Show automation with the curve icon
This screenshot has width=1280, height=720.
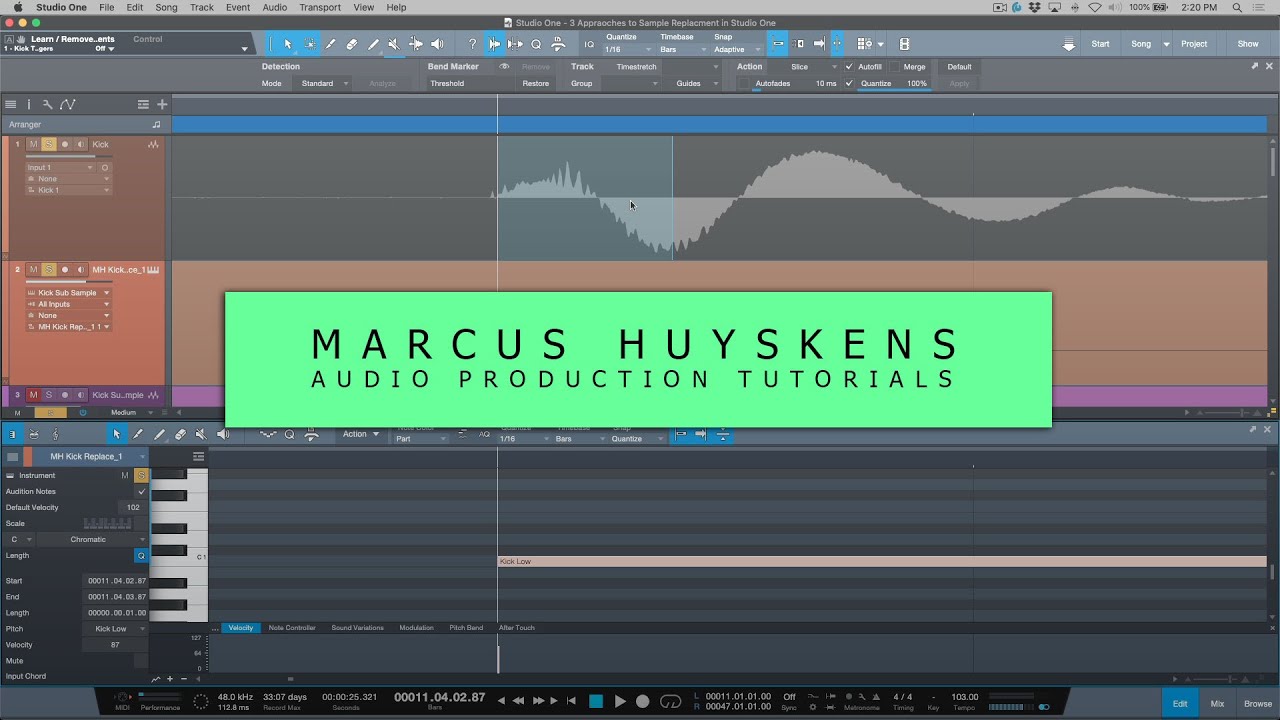click(67, 104)
